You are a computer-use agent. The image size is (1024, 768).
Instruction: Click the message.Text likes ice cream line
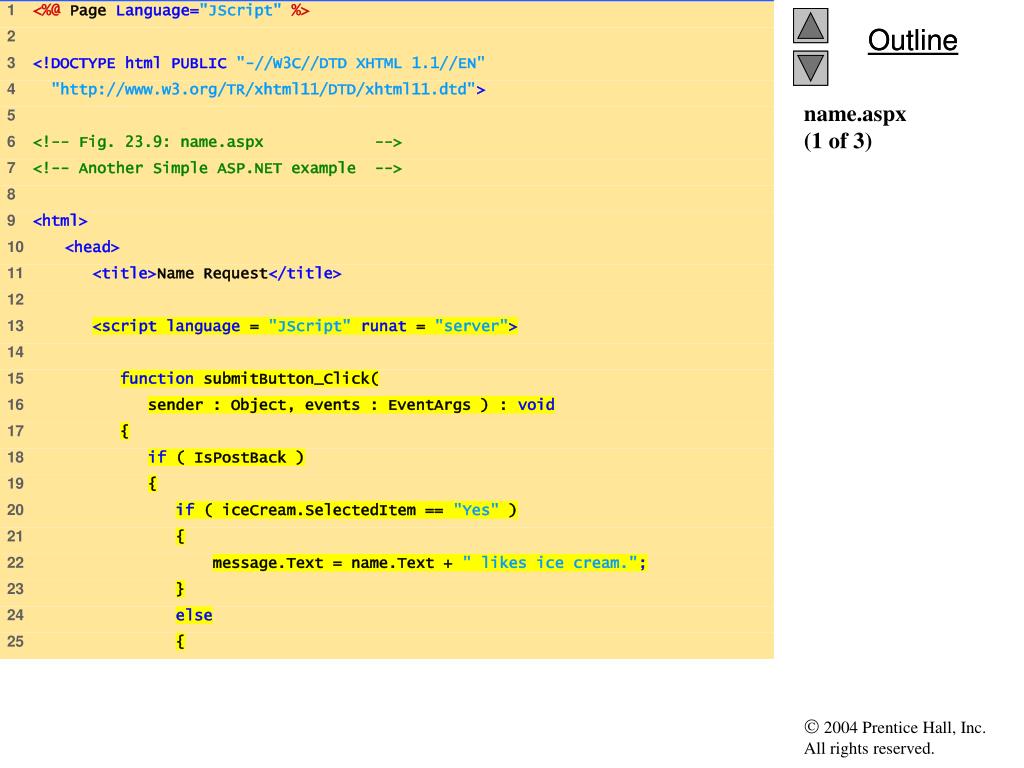pos(429,563)
